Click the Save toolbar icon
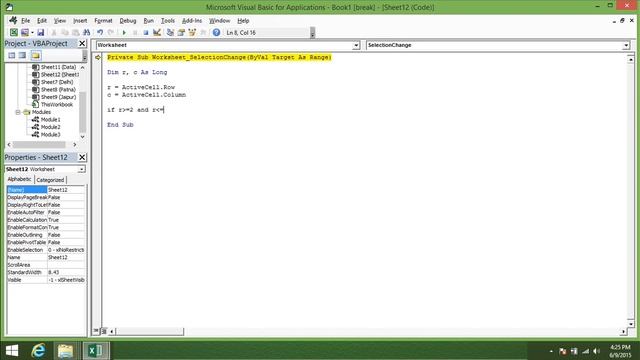640x360 pixels. pyautogui.click(x=40, y=32)
